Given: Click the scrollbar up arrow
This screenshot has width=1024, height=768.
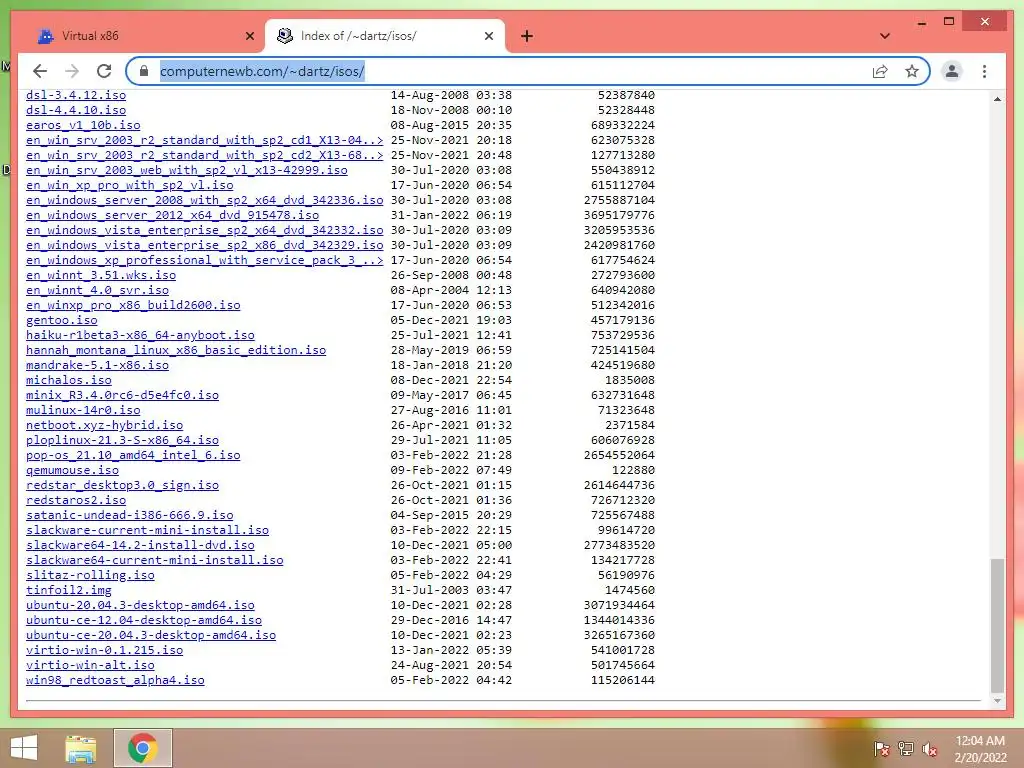Looking at the screenshot, I should (x=997, y=99).
